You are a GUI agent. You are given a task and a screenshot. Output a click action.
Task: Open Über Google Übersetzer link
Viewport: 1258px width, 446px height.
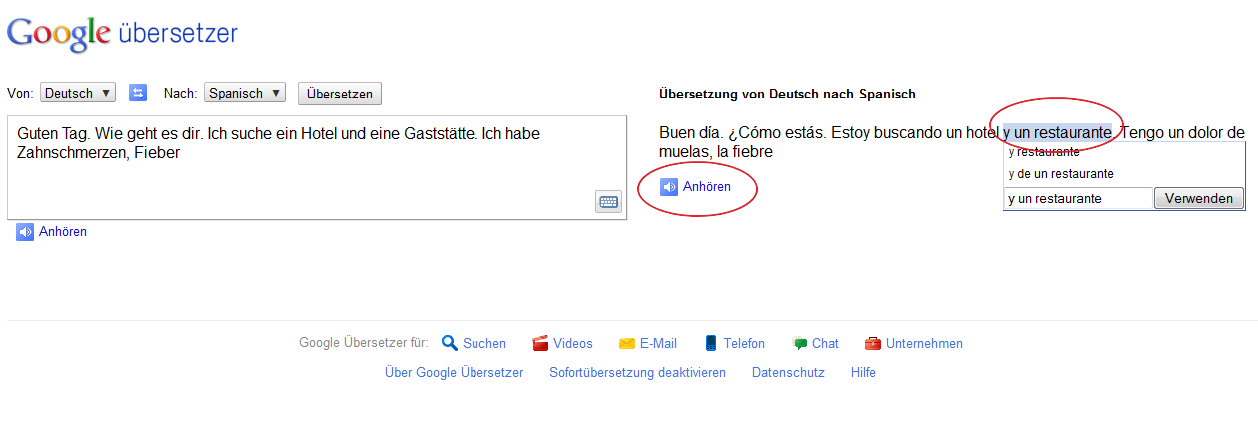454,372
